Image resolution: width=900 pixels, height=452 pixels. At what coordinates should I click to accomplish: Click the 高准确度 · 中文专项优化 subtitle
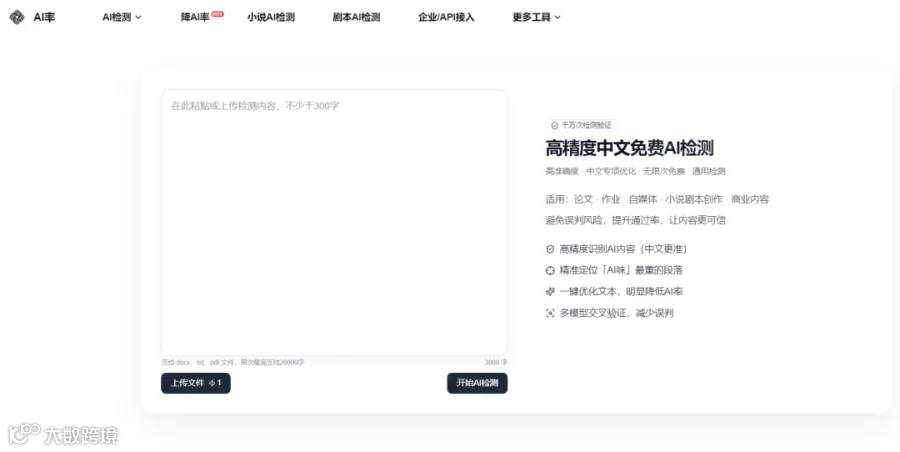click(x=635, y=171)
